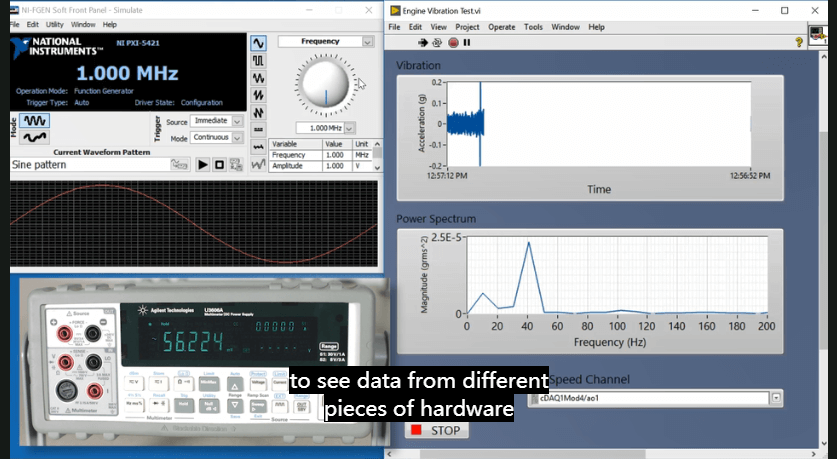This screenshot has width=837, height=459.
Task: Click the VI icon pane in top corner
Action: click(818, 36)
